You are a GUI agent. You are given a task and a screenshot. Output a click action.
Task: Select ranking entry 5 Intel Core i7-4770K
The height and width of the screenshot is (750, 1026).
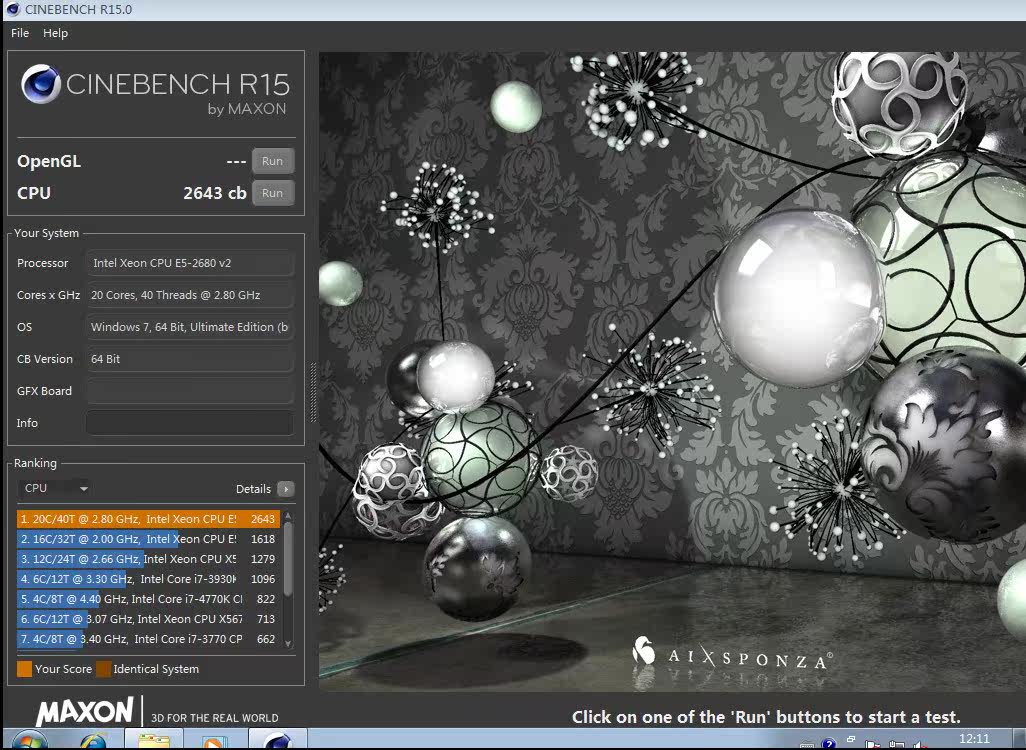pos(149,599)
